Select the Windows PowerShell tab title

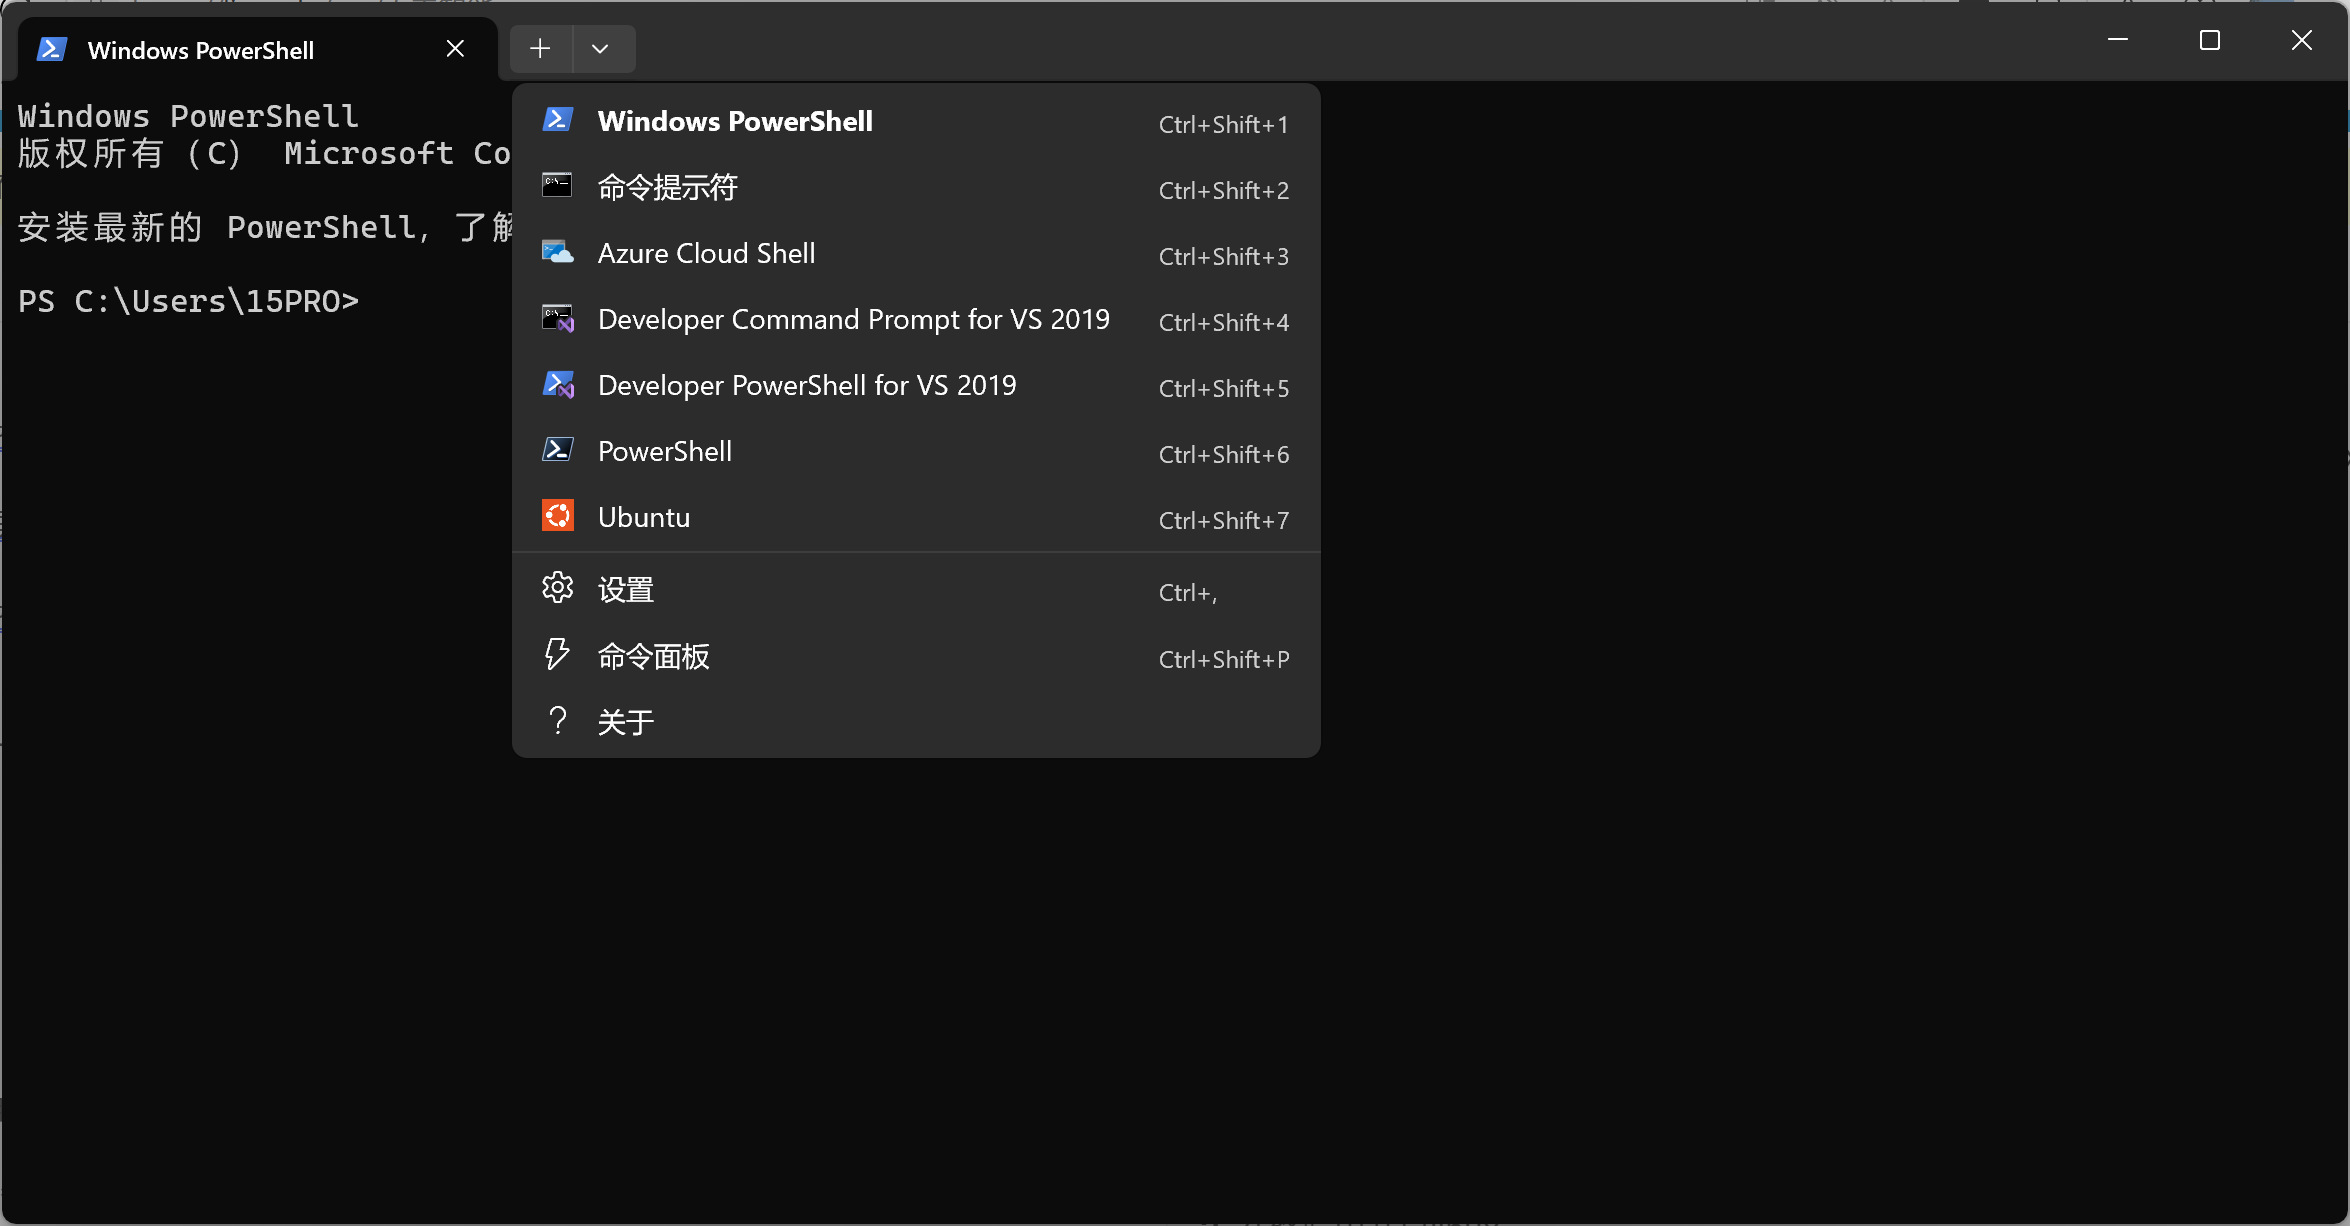201,50
